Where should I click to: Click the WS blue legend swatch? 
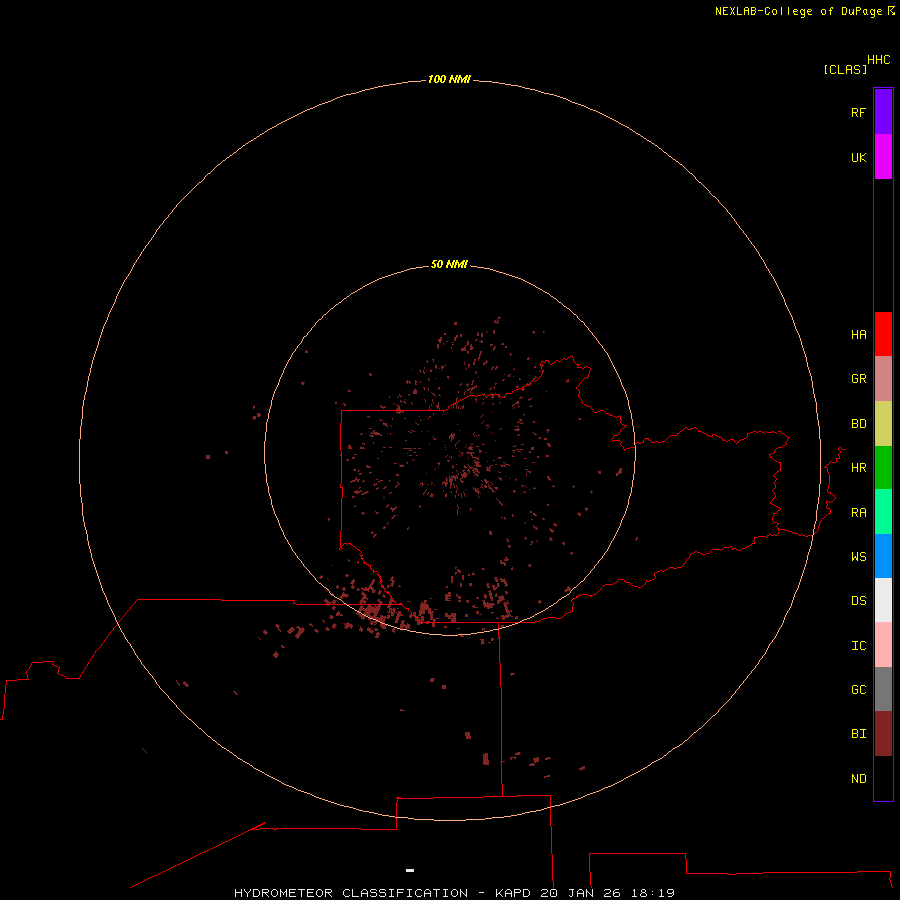click(883, 556)
